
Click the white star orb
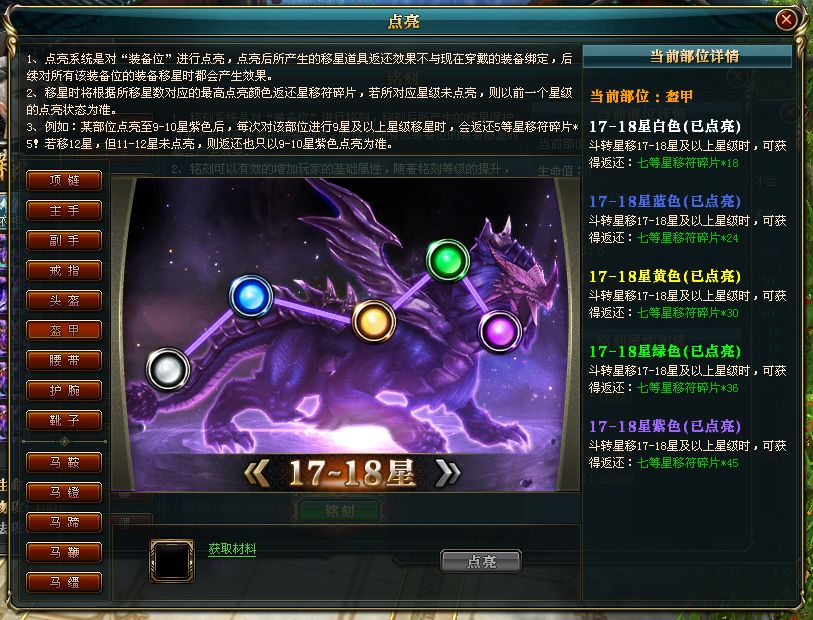pos(167,369)
